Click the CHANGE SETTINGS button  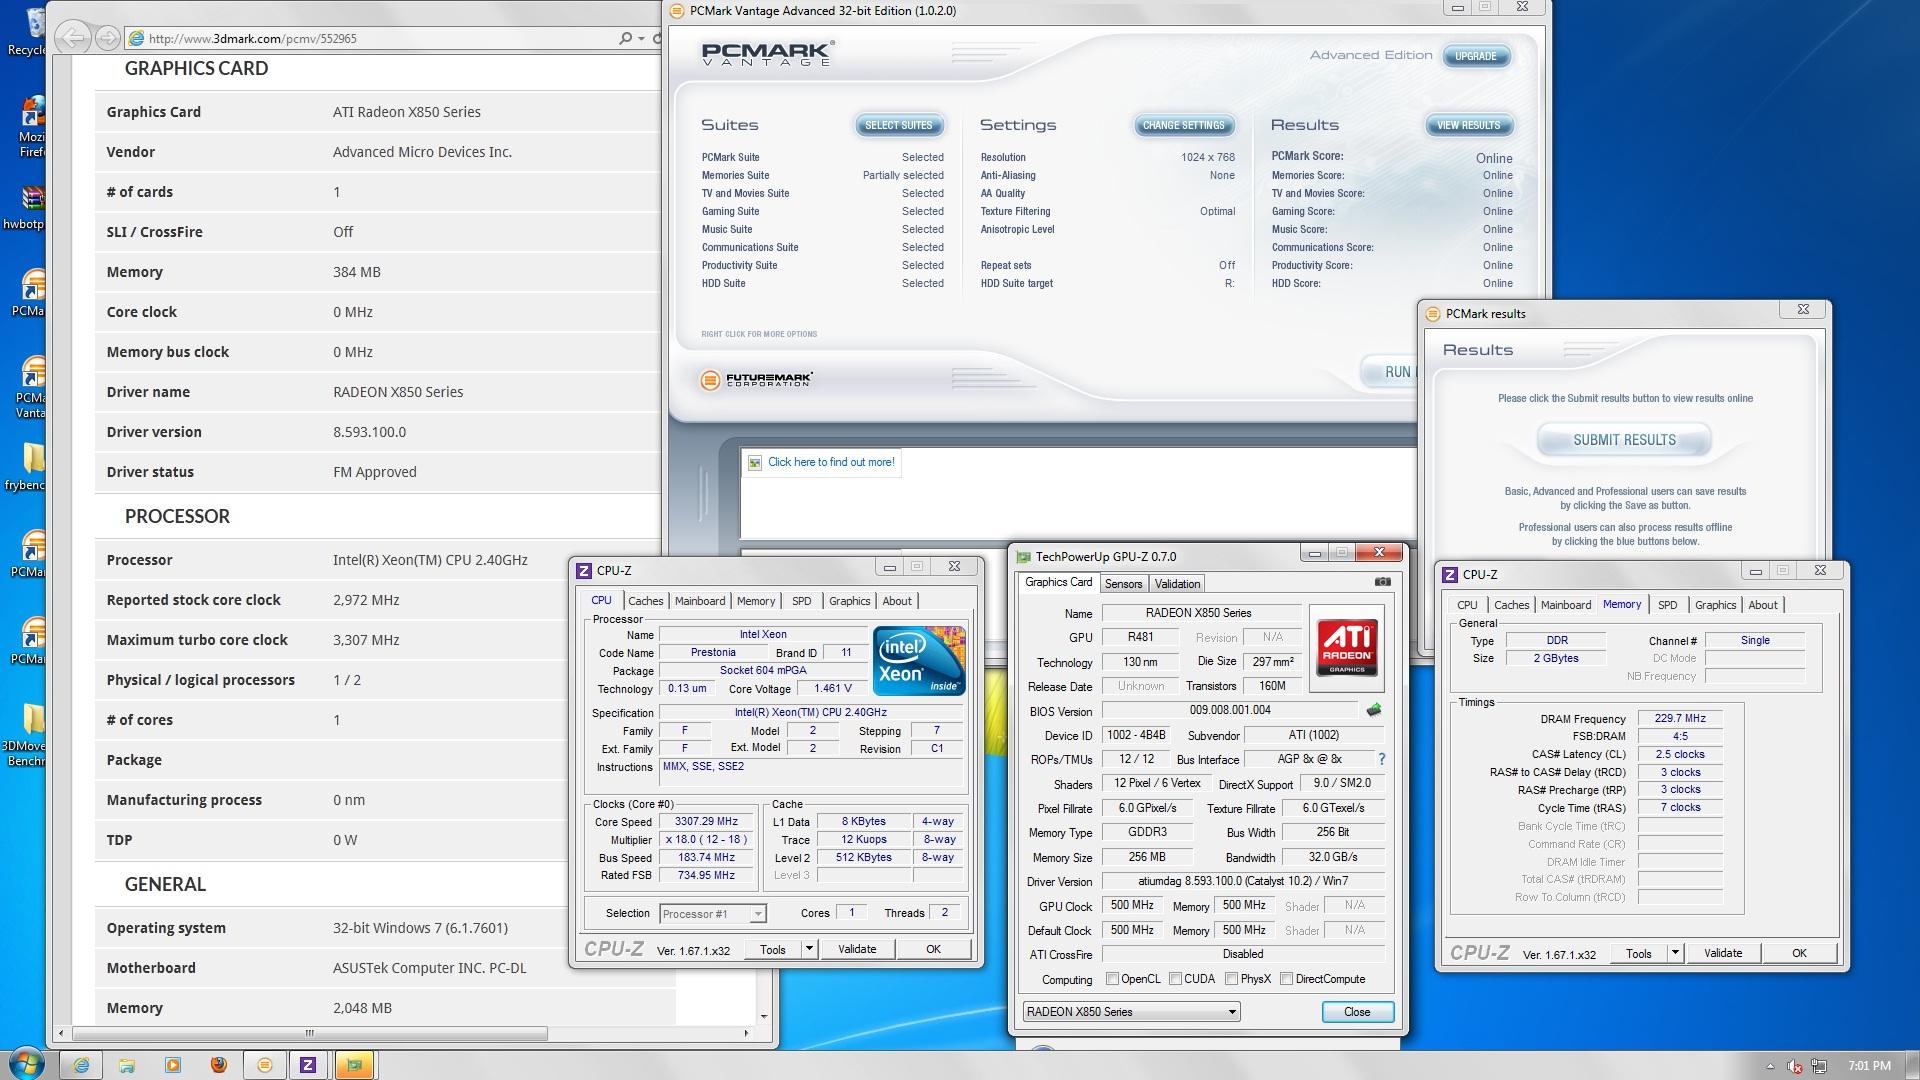click(x=1183, y=125)
